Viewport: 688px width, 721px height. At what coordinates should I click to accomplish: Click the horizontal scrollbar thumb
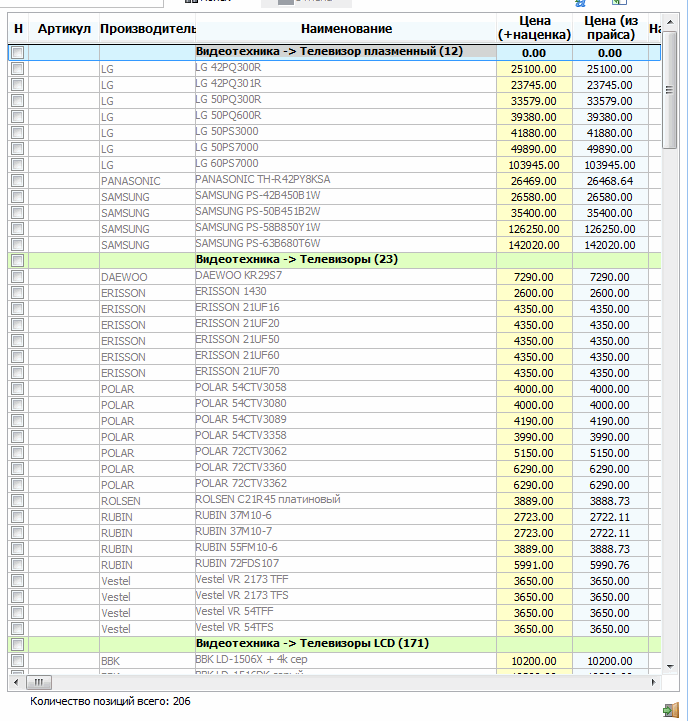point(39,682)
